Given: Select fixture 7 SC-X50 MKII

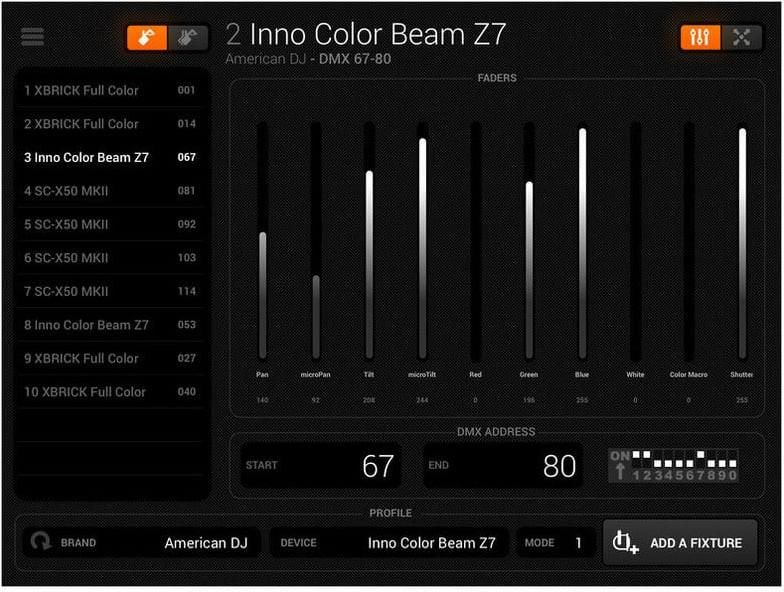Looking at the screenshot, I should click(x=110, y=292).
